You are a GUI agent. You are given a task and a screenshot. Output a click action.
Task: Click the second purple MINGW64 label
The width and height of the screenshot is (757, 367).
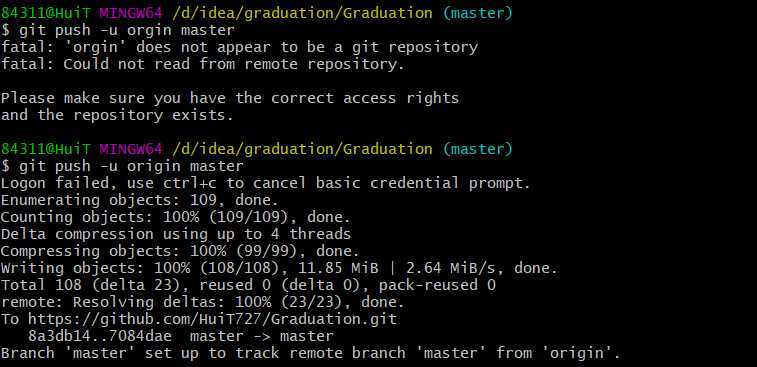pyautogui.click(x=131, y=149)
